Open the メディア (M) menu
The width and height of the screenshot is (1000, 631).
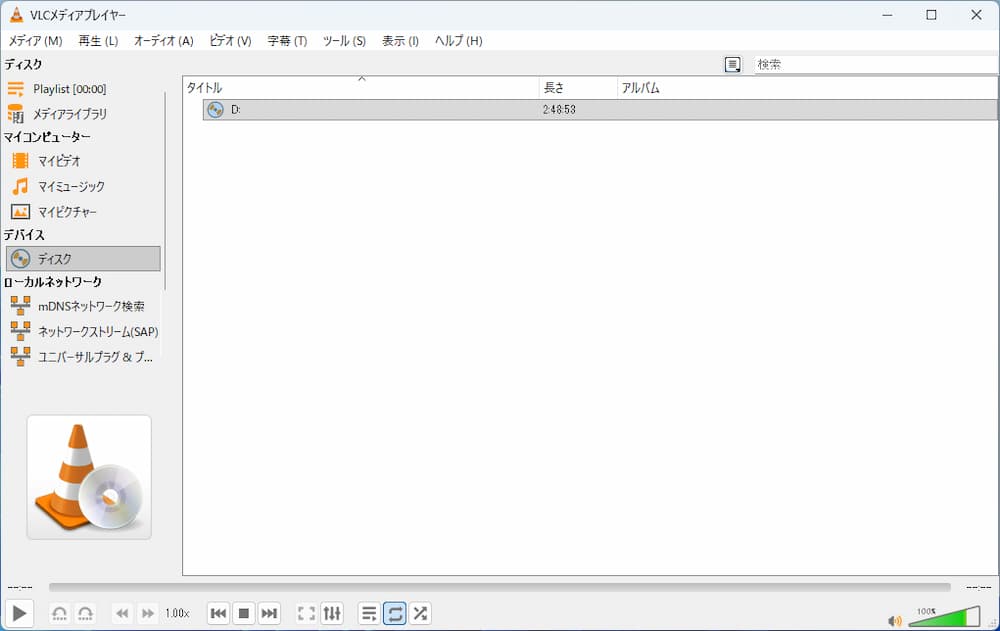point(35,41)
